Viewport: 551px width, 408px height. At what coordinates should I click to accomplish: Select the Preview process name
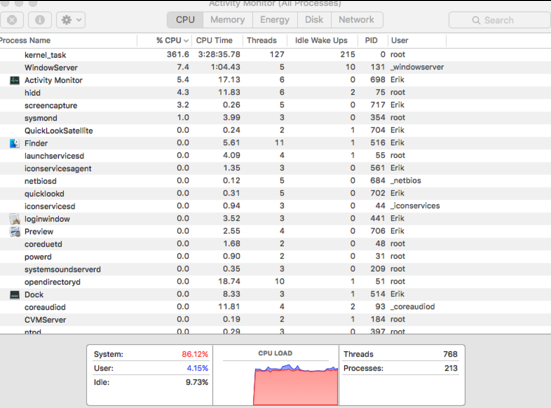39,232
